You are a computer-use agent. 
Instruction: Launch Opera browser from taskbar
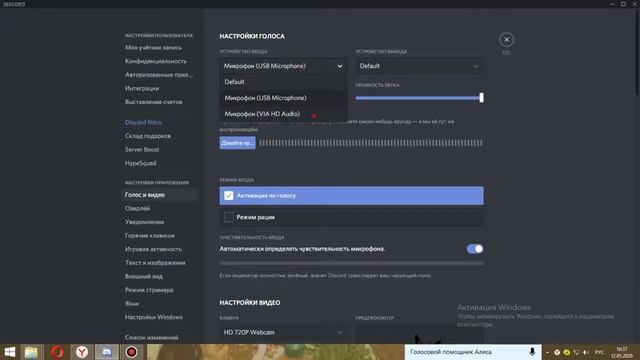(57, 352)
